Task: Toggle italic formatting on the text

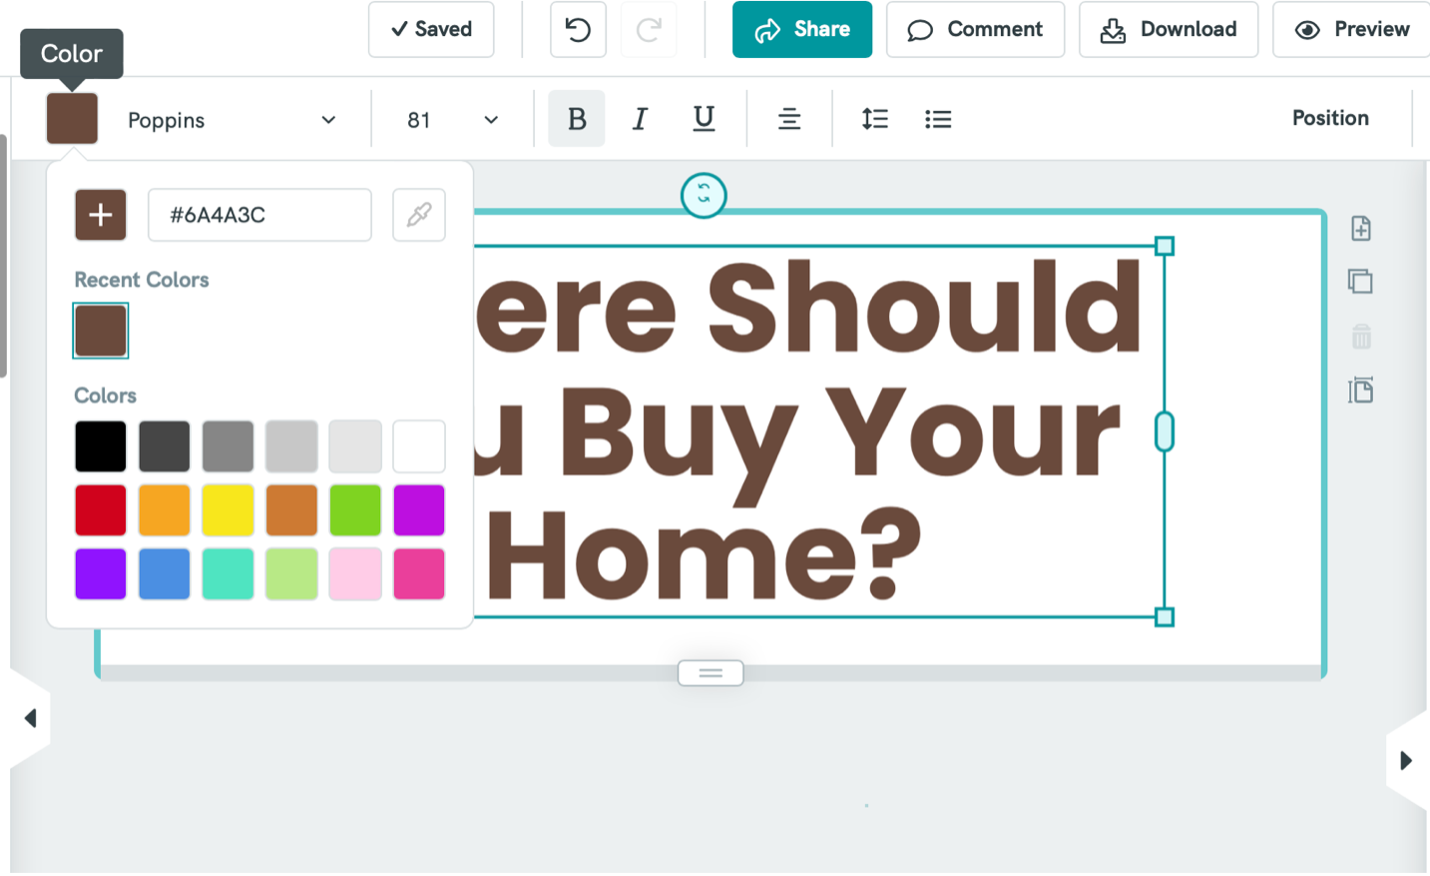Action: click(640, 117)
